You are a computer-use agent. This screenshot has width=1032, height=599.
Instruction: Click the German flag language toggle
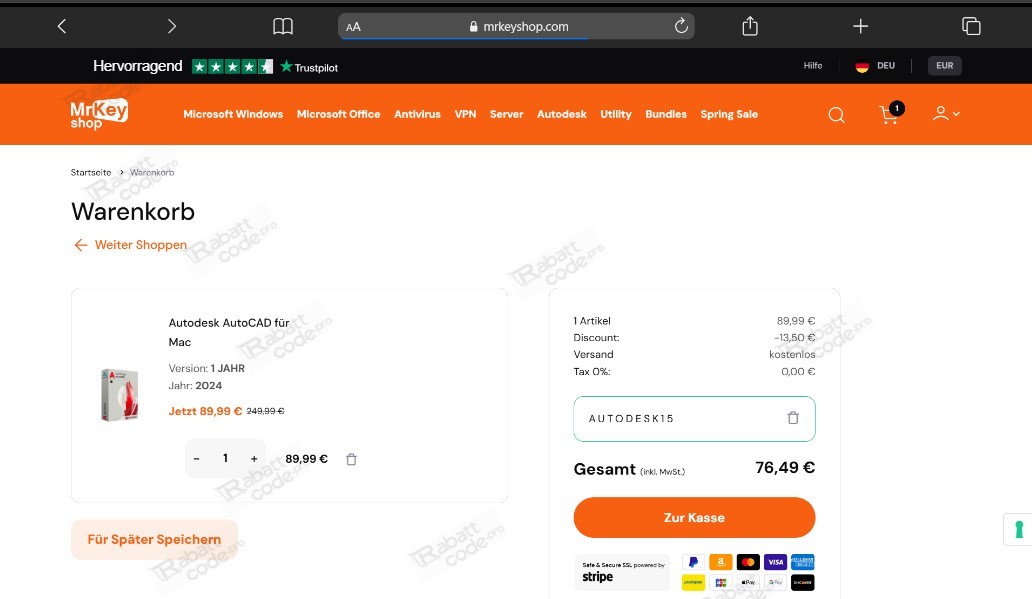coord(861,66)
